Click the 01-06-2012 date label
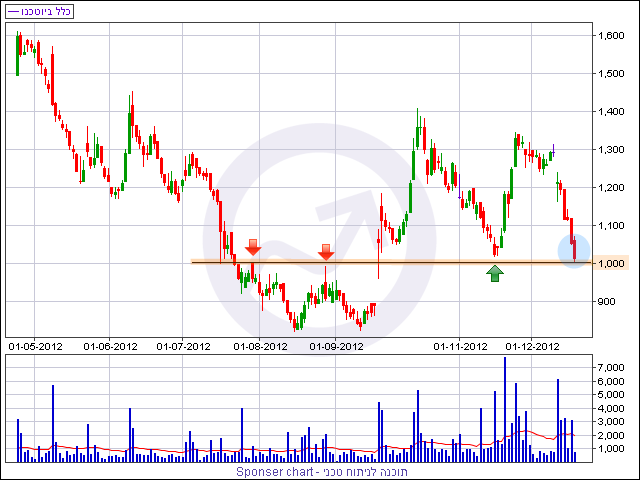The height and width of the screenshot is (480, 640). [x=110, y=347]
